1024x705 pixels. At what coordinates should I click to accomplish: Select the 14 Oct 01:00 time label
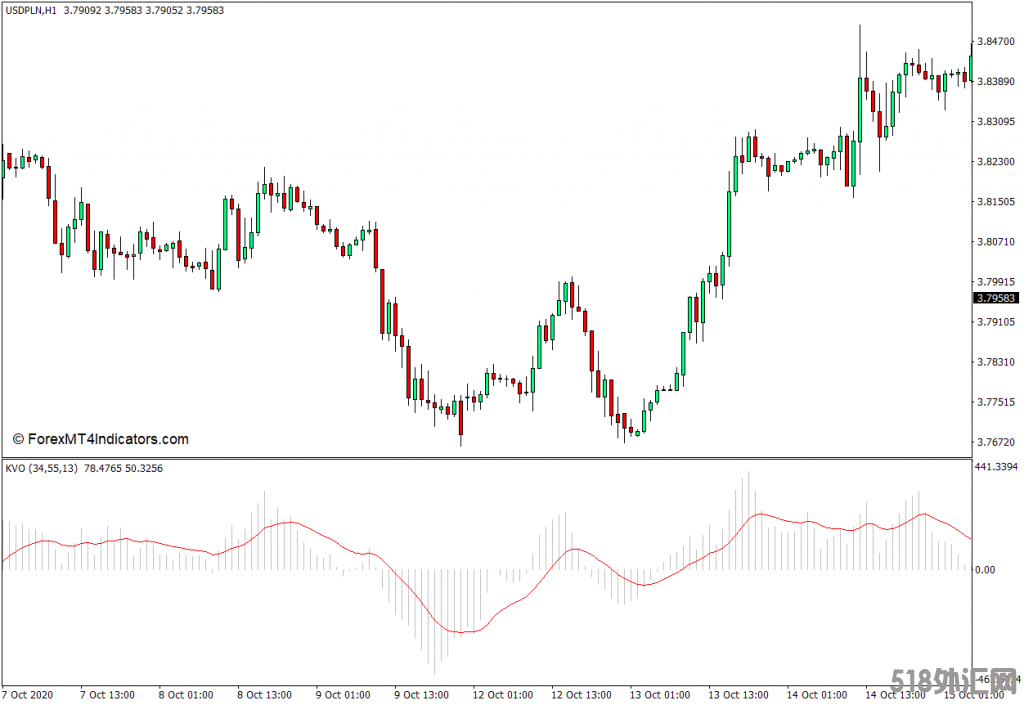(815, 694)
